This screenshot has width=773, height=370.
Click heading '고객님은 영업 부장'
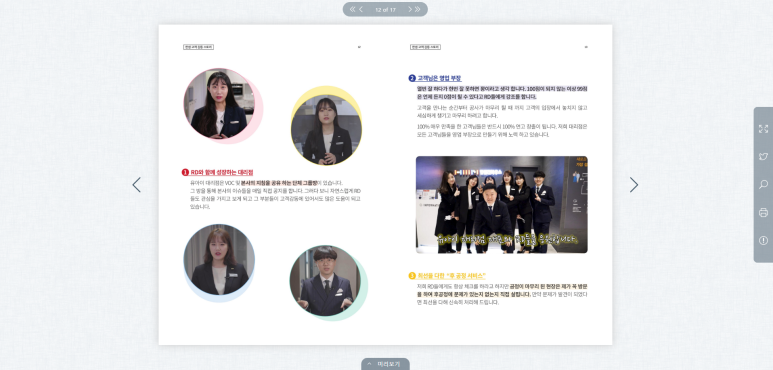click(439, 78)
